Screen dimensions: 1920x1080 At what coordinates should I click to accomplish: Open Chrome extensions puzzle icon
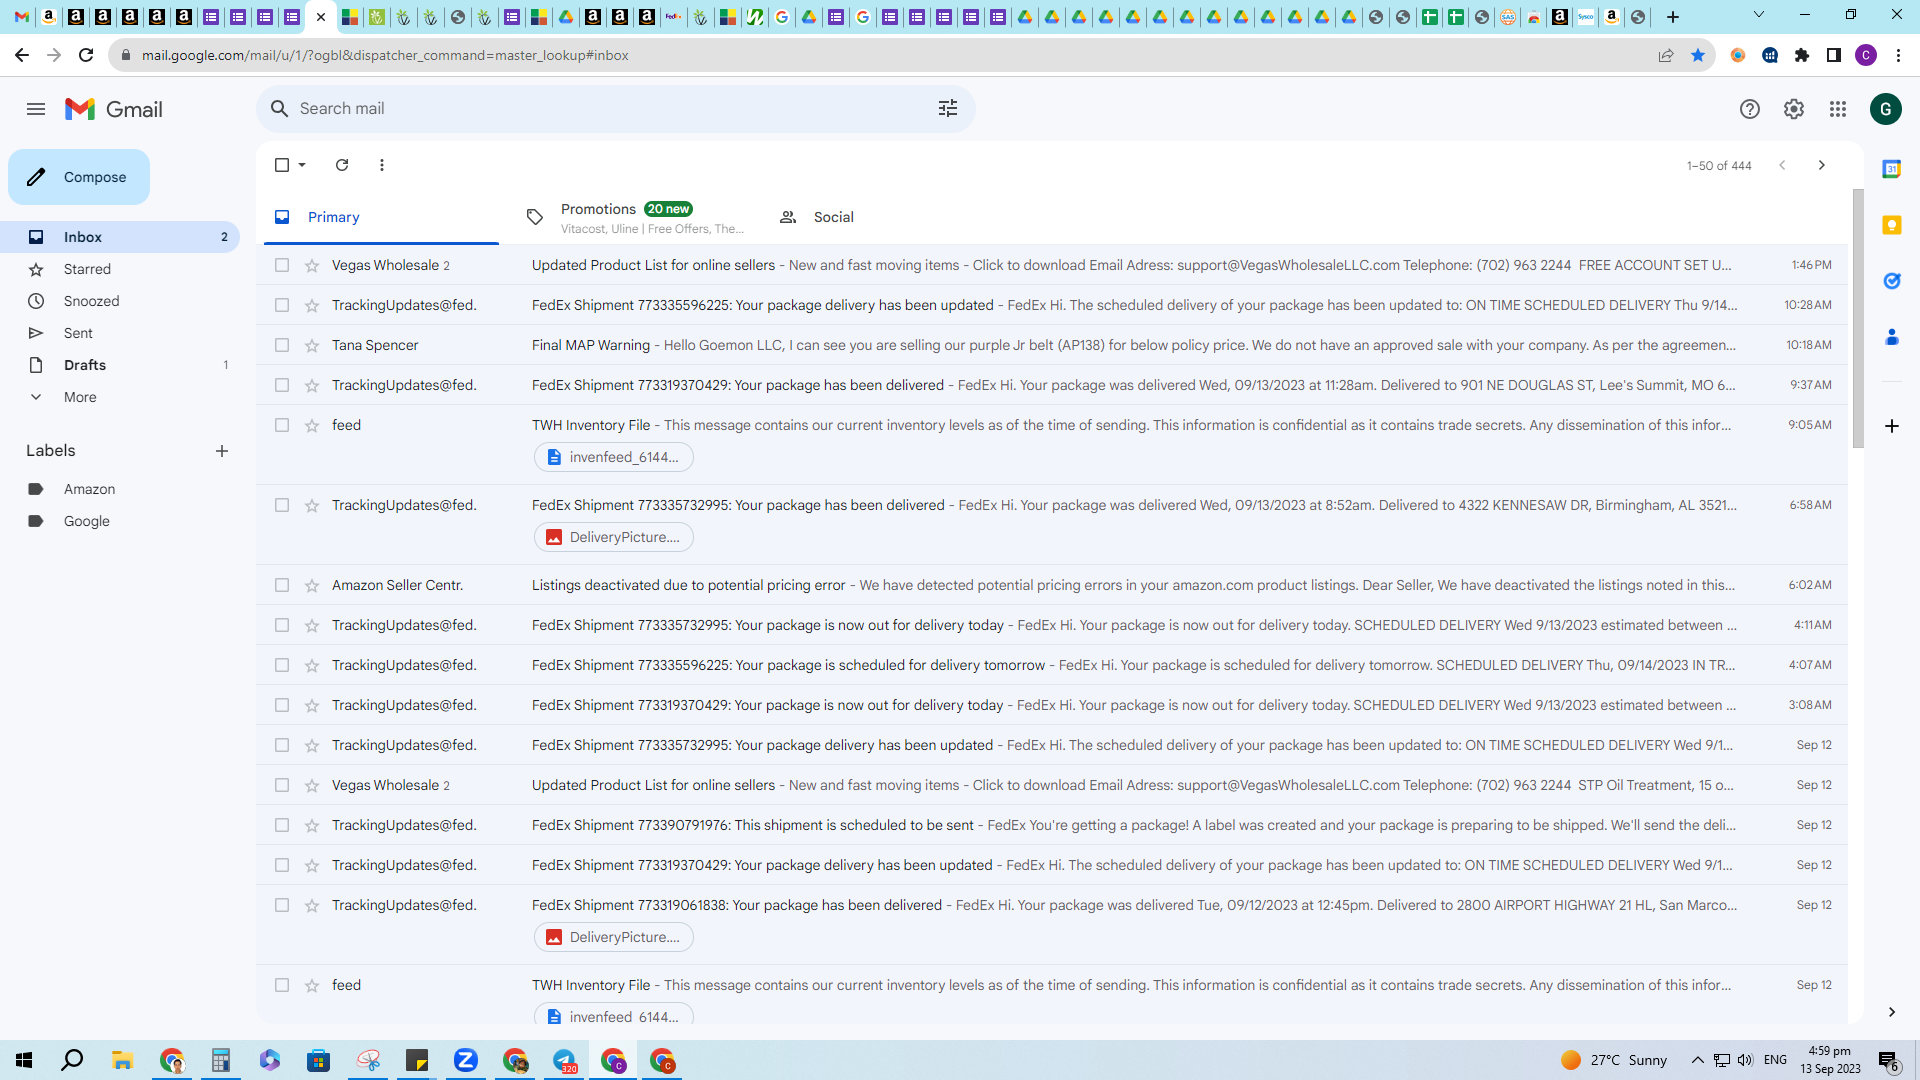coord(1802,55)
